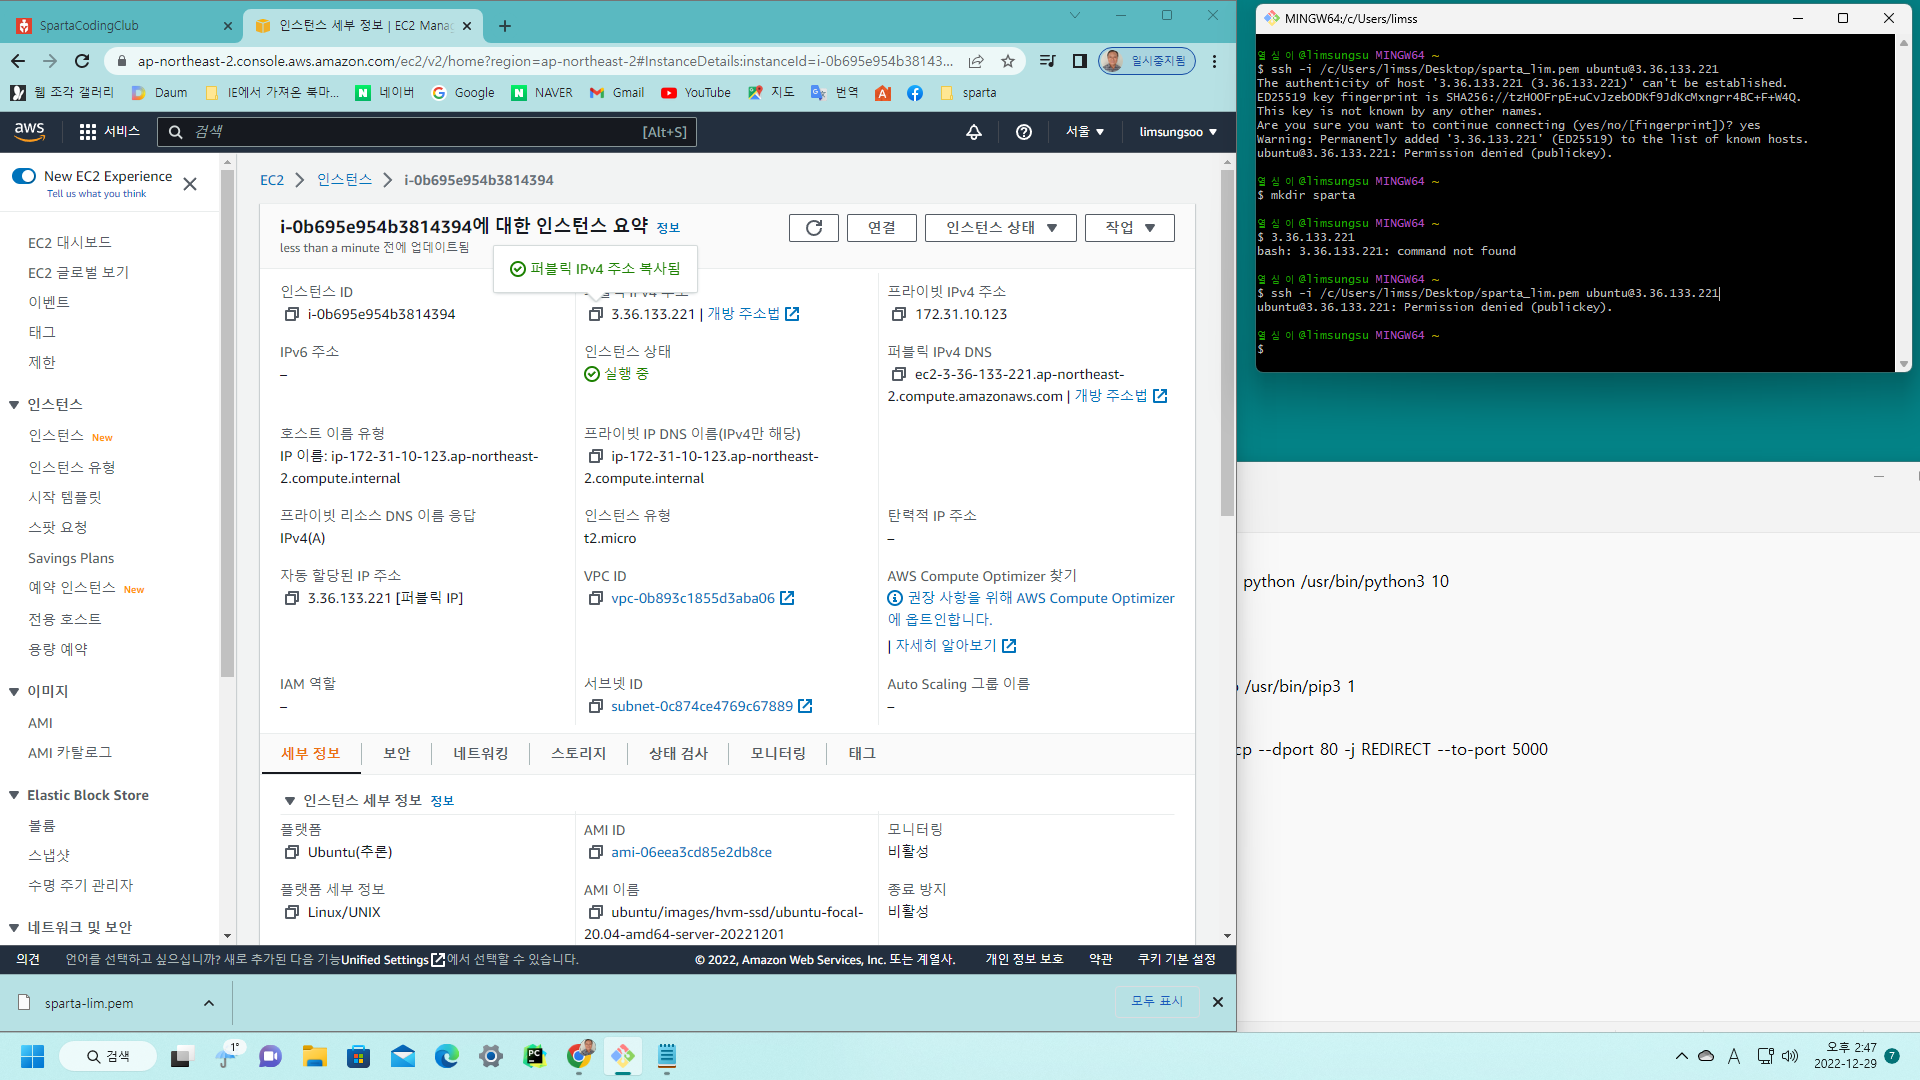Copy platform details Linux/UNIX

[292, 912]
